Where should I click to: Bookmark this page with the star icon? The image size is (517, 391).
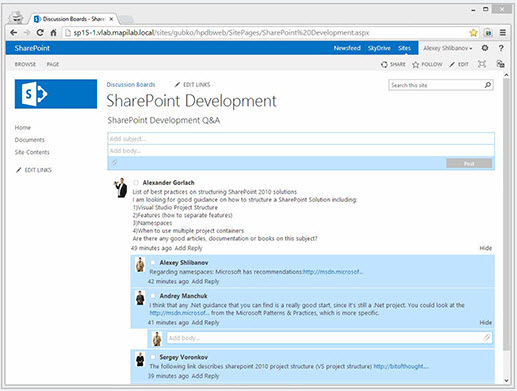tap(473, 33)
